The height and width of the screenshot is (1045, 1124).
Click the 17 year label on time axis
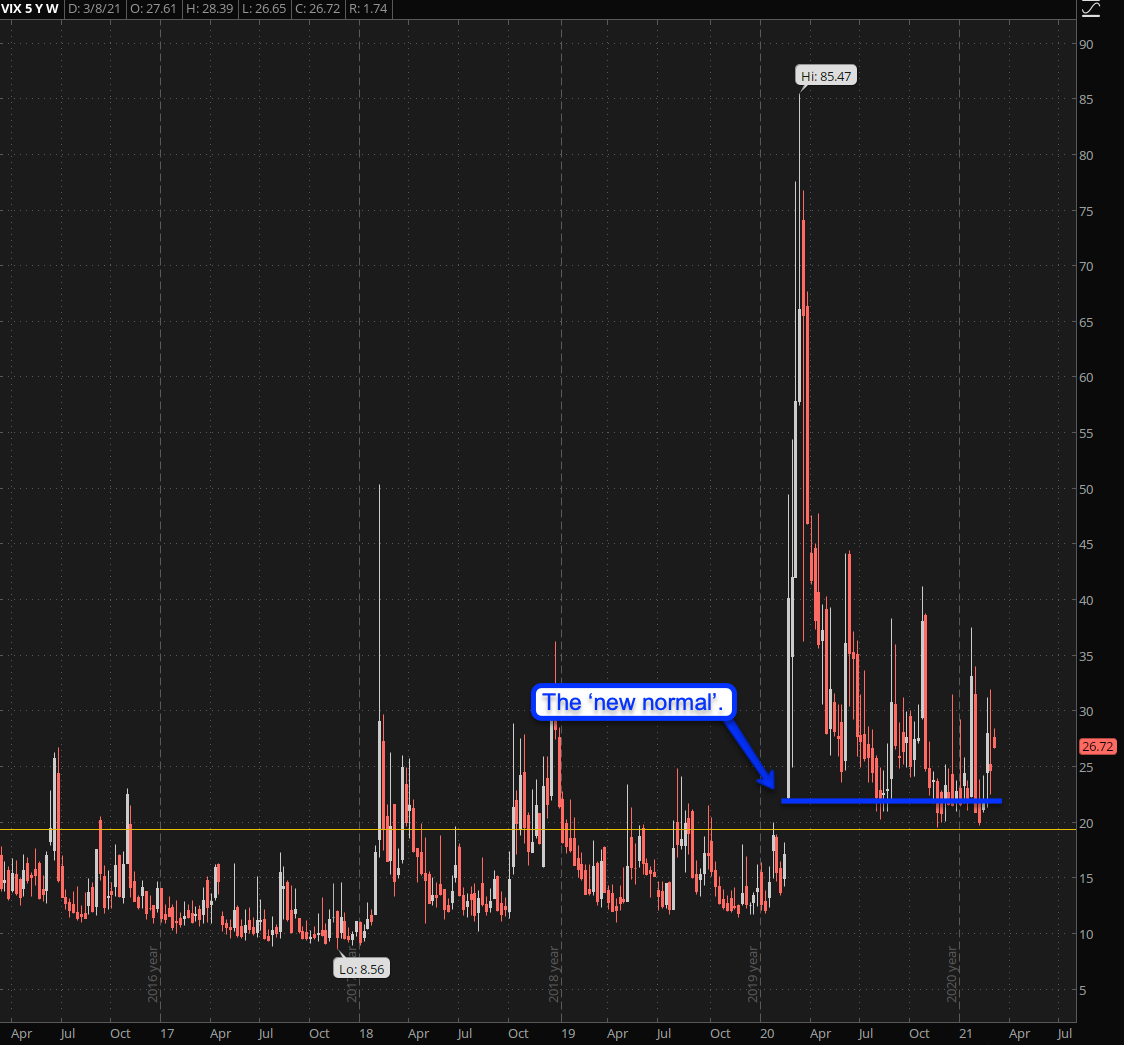(x=167, y=1034)
